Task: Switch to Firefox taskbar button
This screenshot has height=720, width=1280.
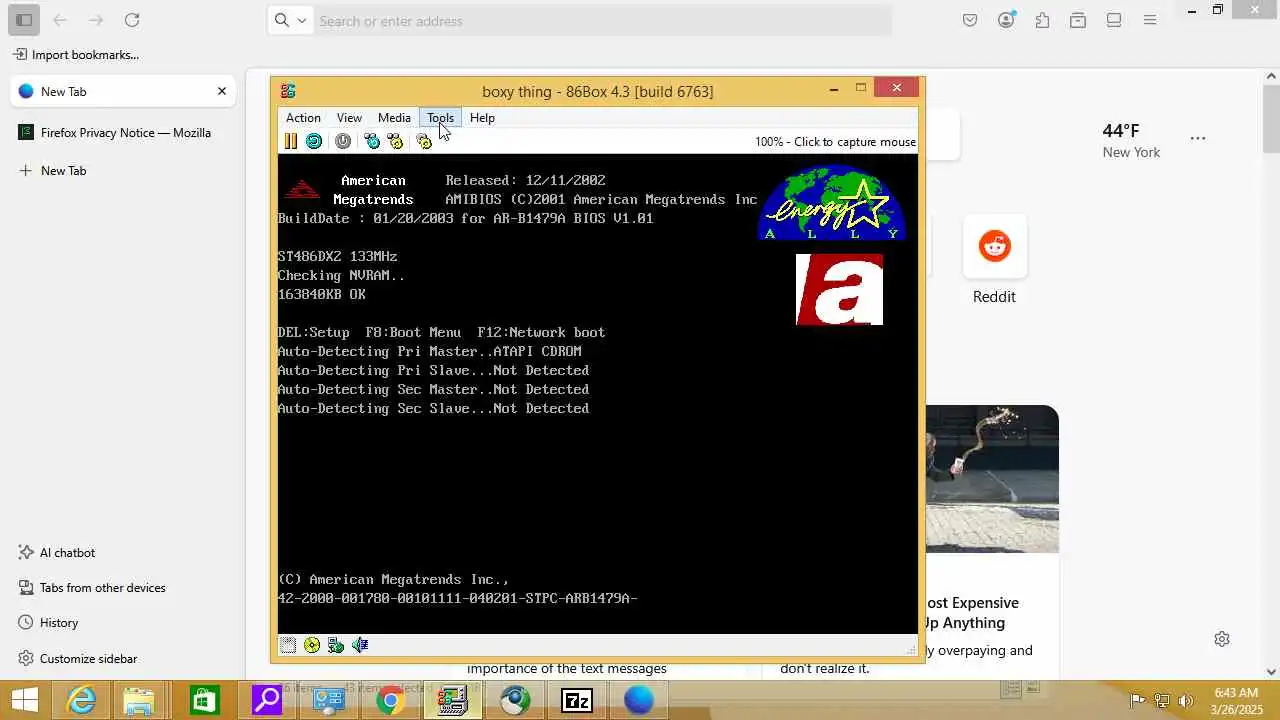Action: [x=638, y=700]
